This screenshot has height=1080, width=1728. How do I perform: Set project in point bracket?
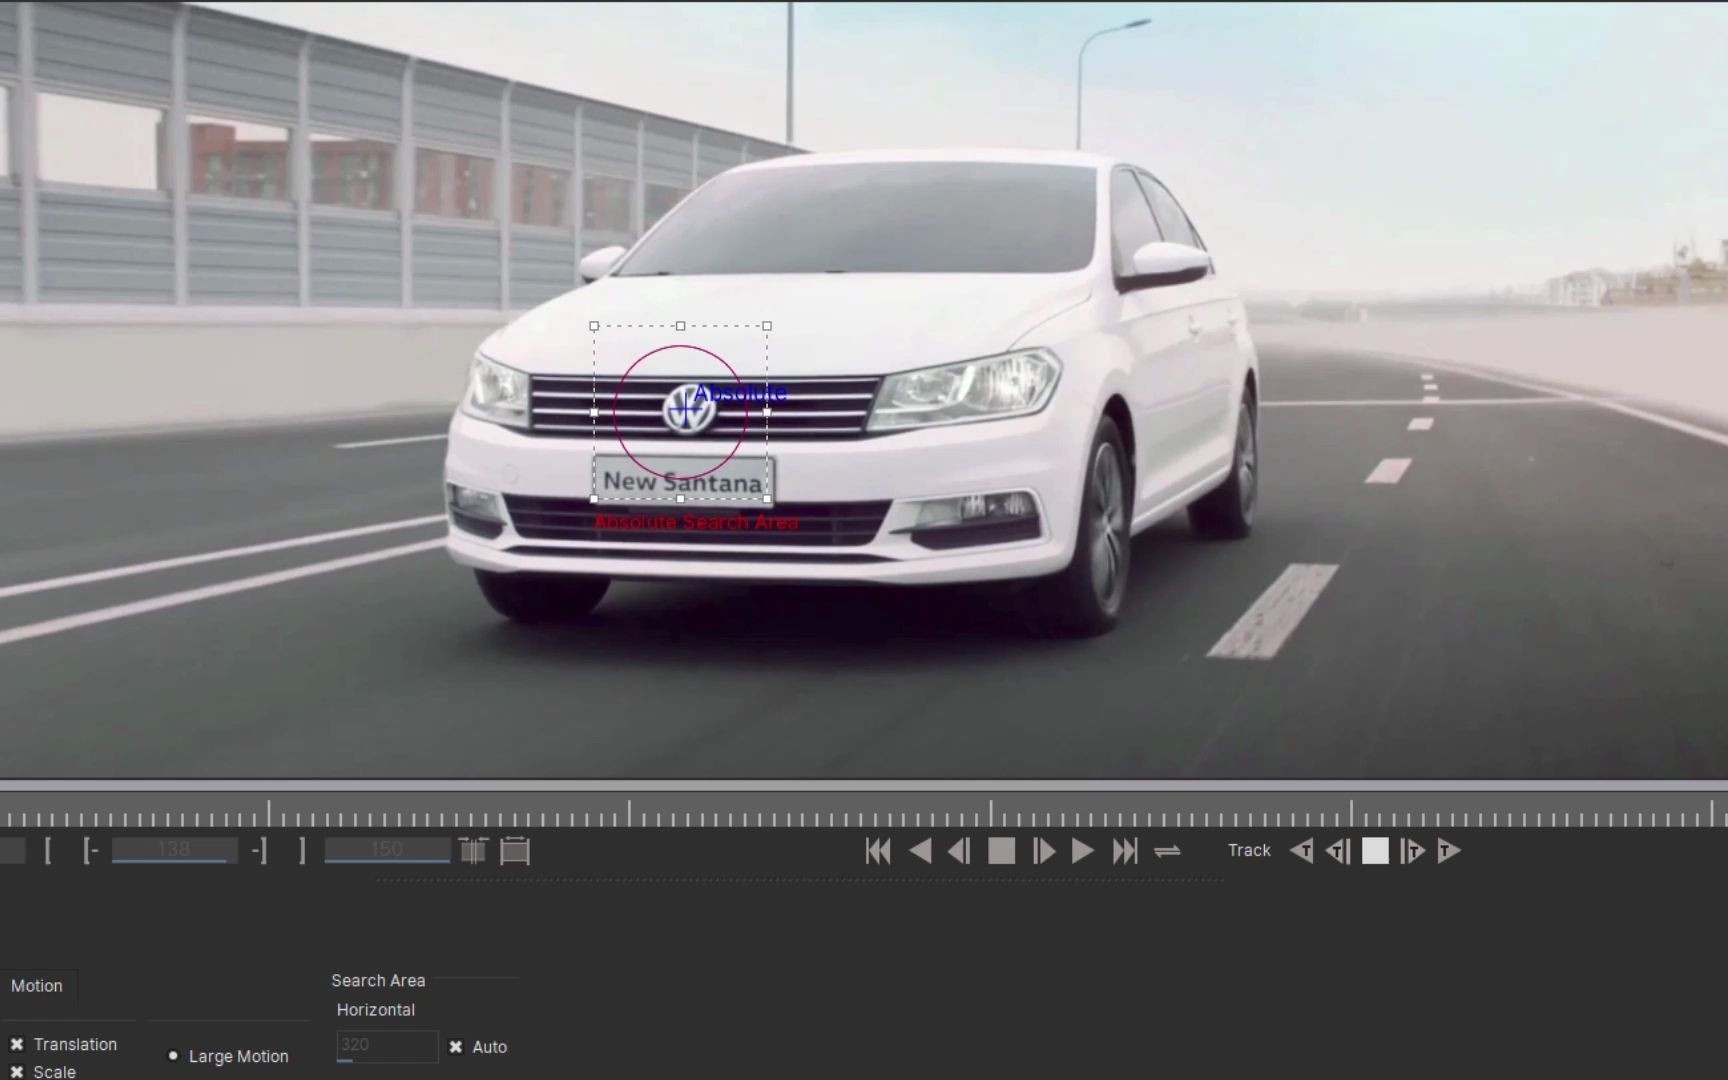pos(47,851)
